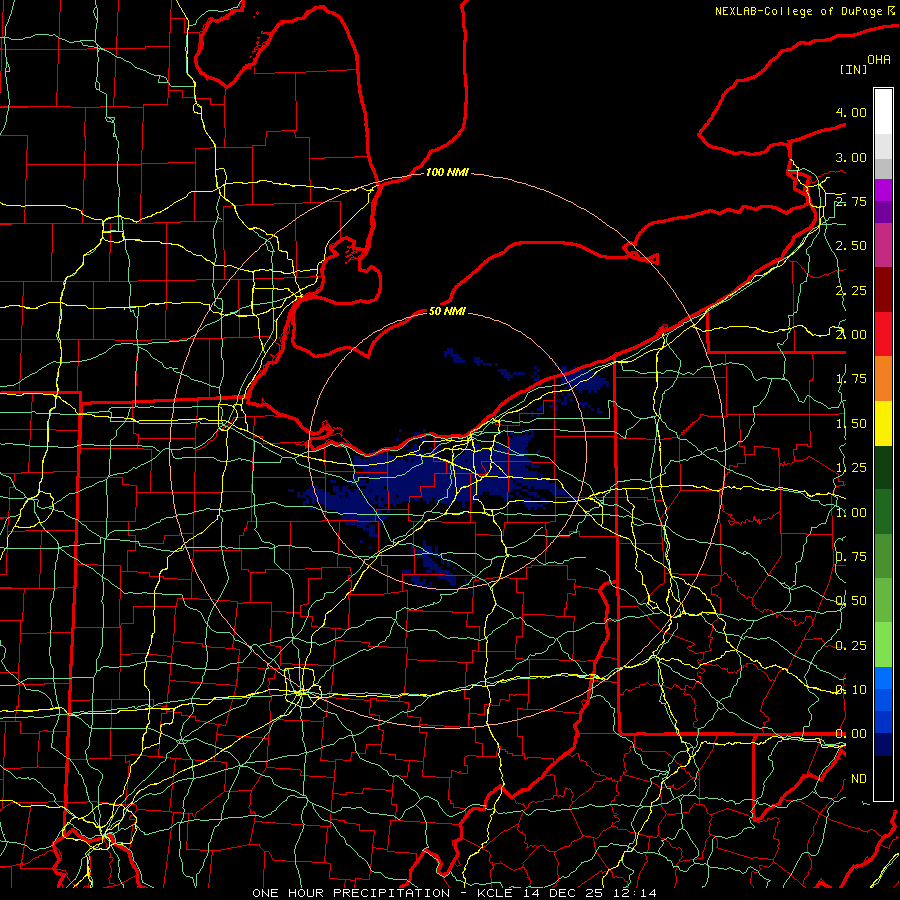Click the 0.75 legend value
The height and width of the screenshot is (900, 900).
click(x=851, y=557)
